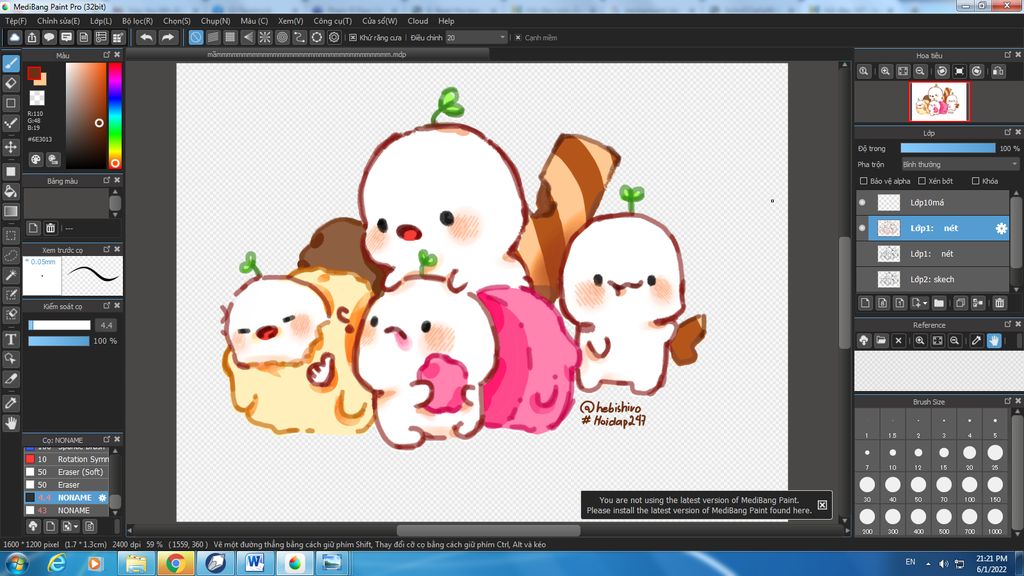Open the Bộ lọc(R) menu
The image size is (1024, 576).
pyautogui.click(x=137, y=21)
